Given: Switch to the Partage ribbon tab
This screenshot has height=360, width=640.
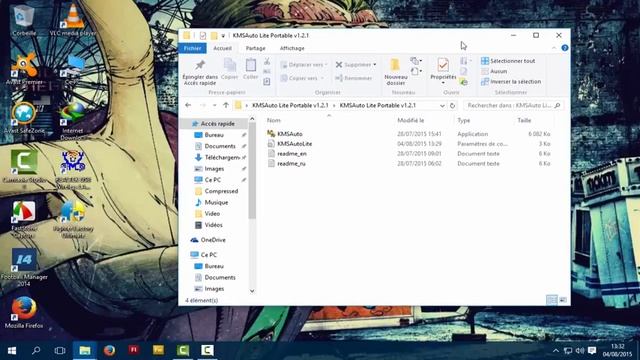Looking at the screenshot, I should pos(256,48).
